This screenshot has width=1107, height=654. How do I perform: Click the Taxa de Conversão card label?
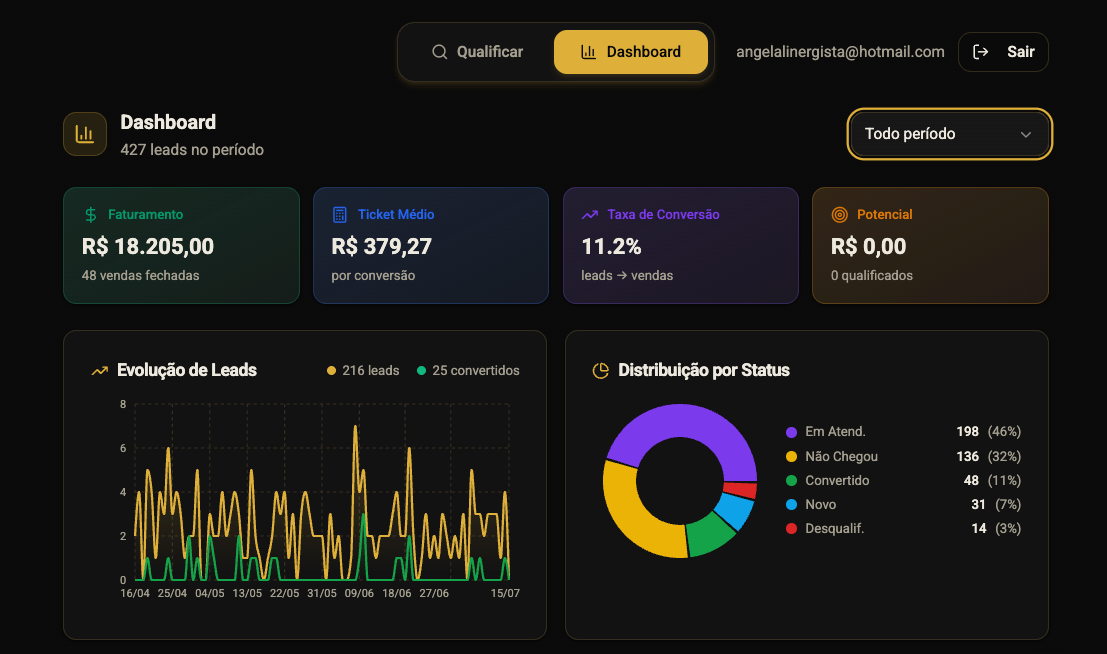click(x=664, y=214)
